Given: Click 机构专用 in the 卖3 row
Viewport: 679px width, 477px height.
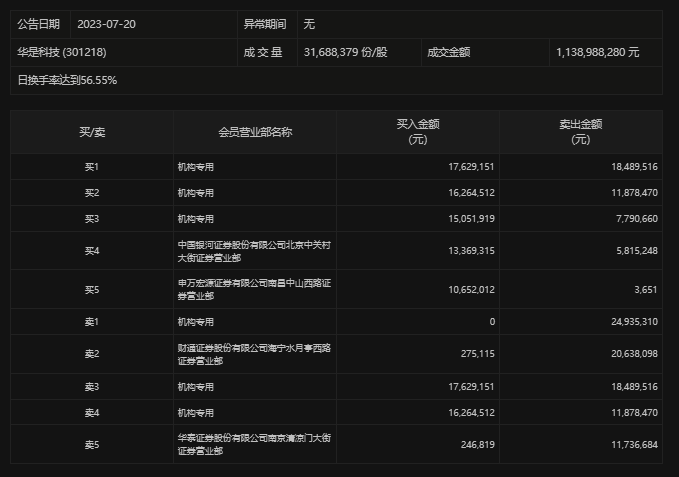Looking at the screenshot, I should [x=196, y=387].
